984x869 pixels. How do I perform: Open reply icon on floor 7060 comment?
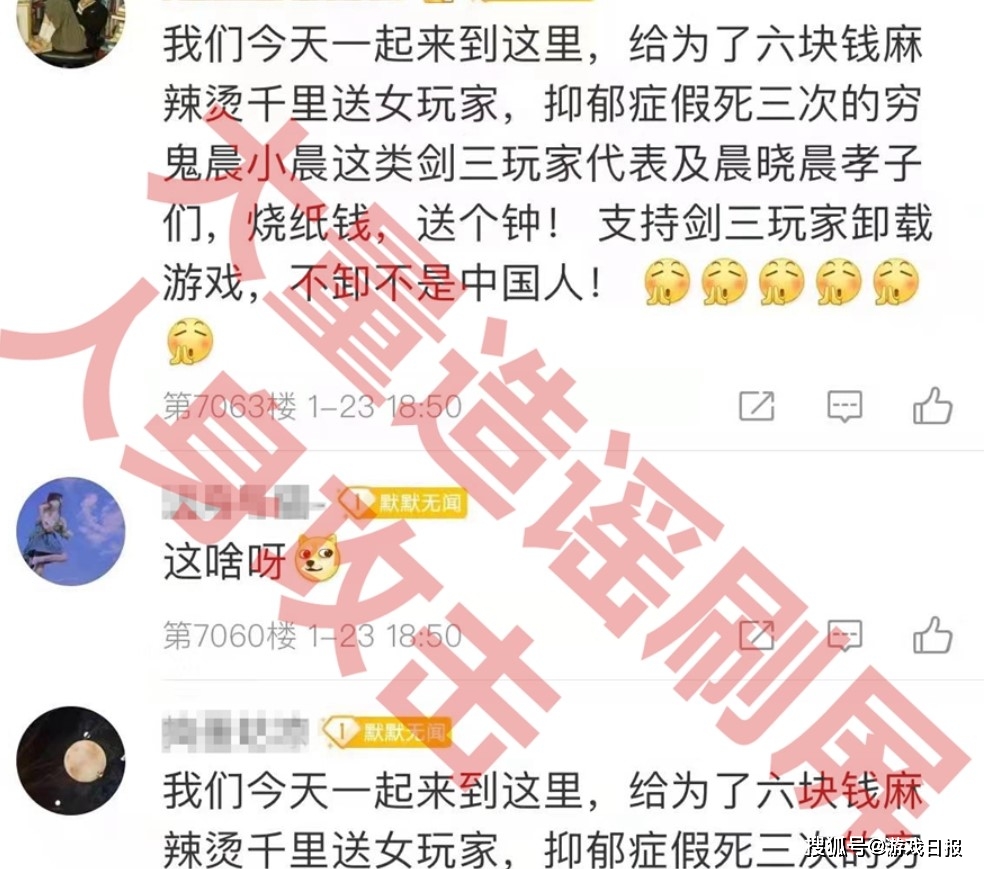(x=845, y=635)
